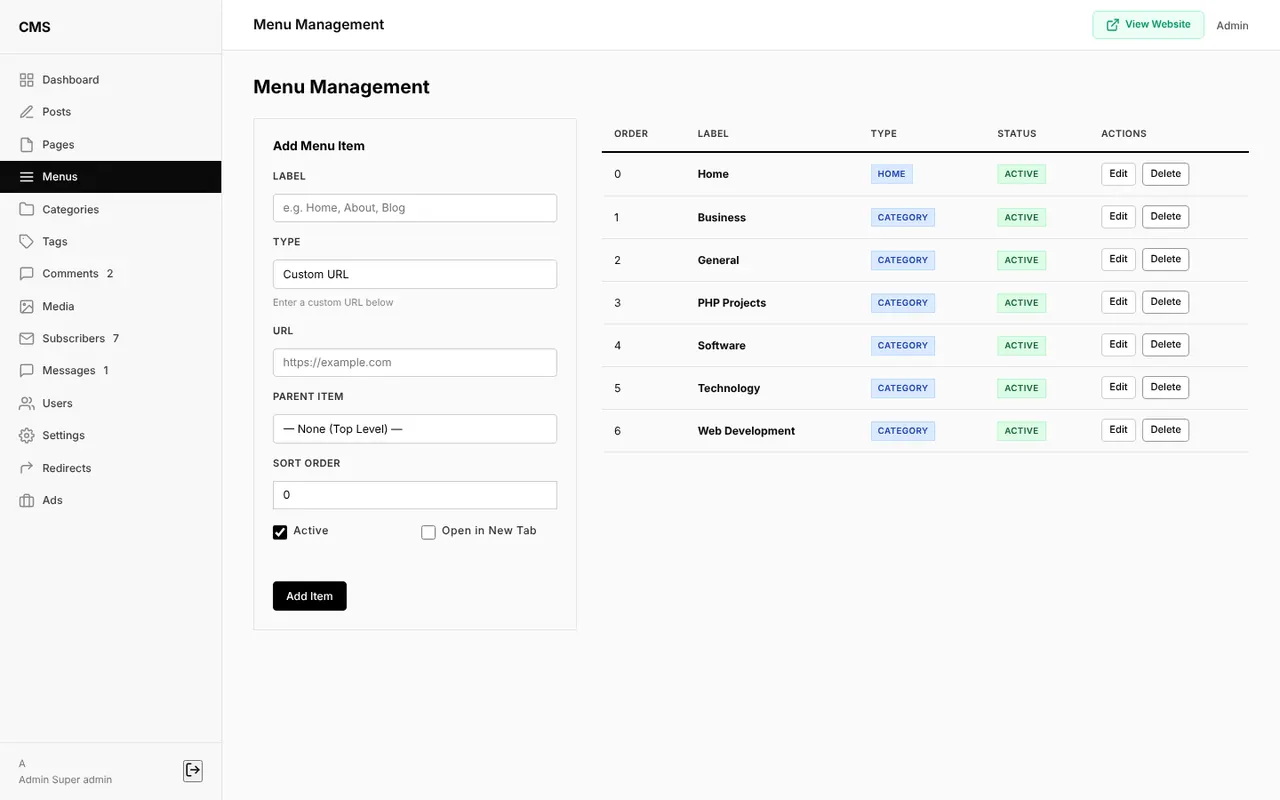Enable the Open in New Tab checkbox
The height and width of the screenshot is (800, 1280).
coord(428,532)
